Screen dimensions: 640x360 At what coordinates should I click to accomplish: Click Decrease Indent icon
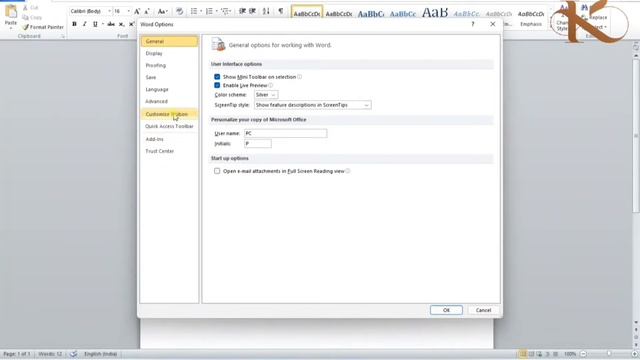point(242,11)
